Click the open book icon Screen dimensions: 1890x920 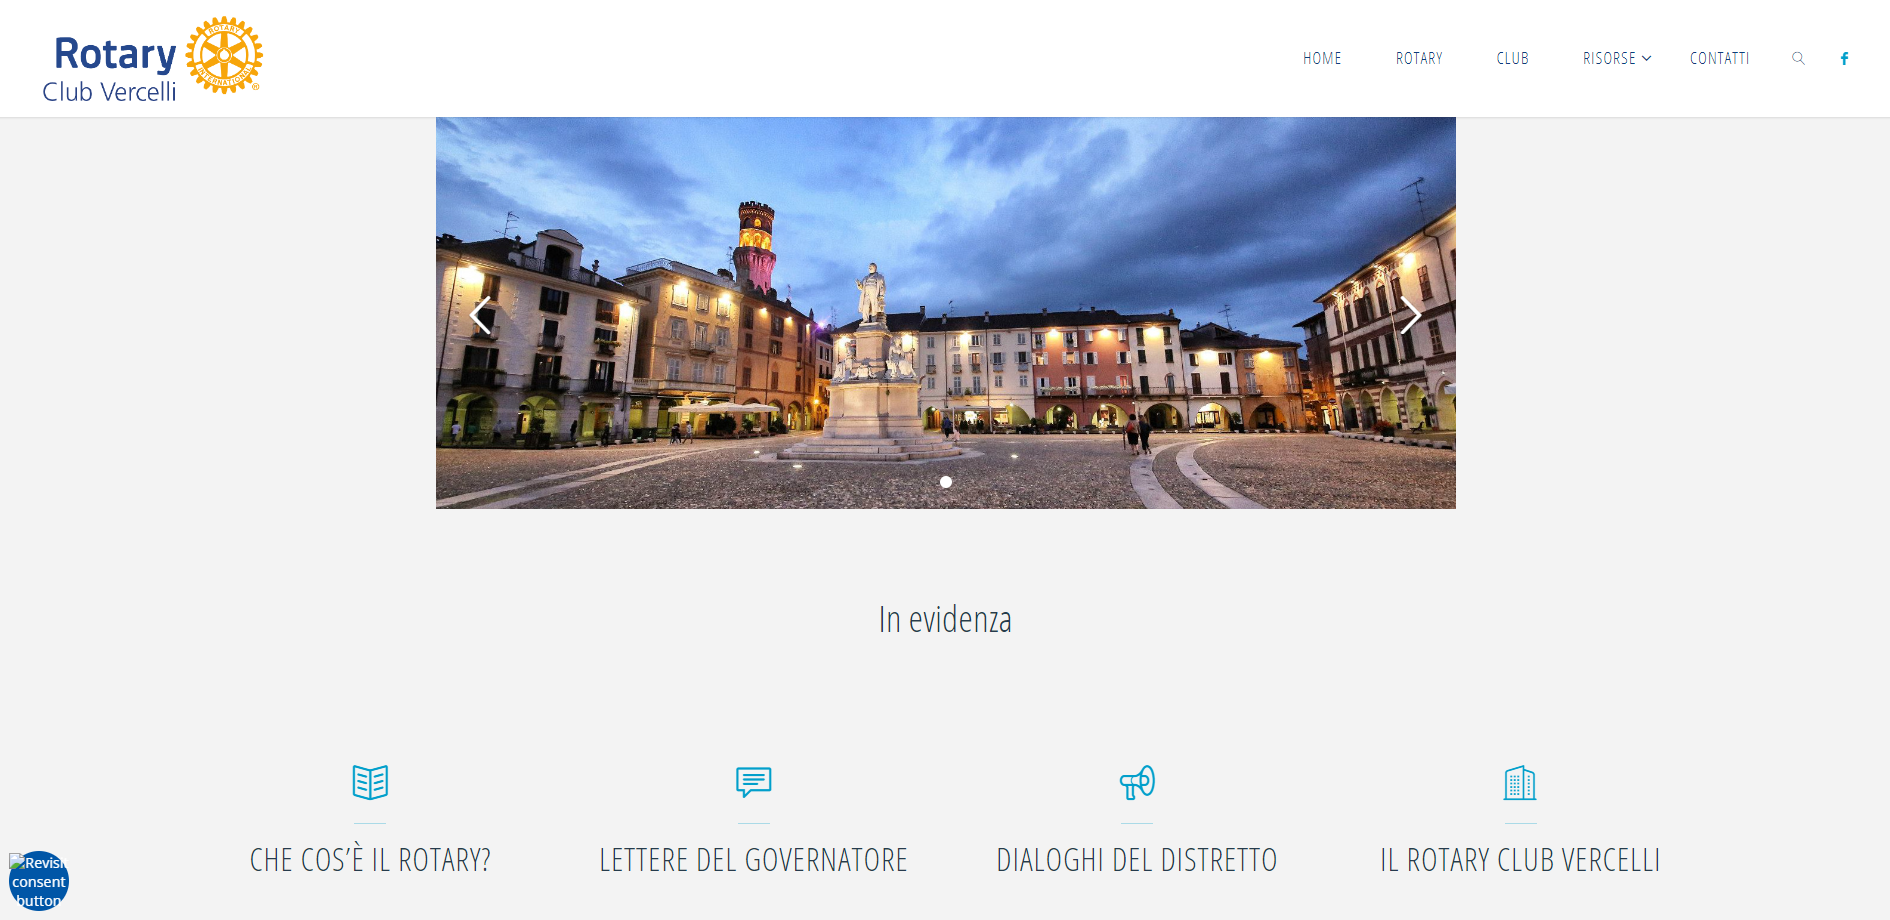(370, 782)
